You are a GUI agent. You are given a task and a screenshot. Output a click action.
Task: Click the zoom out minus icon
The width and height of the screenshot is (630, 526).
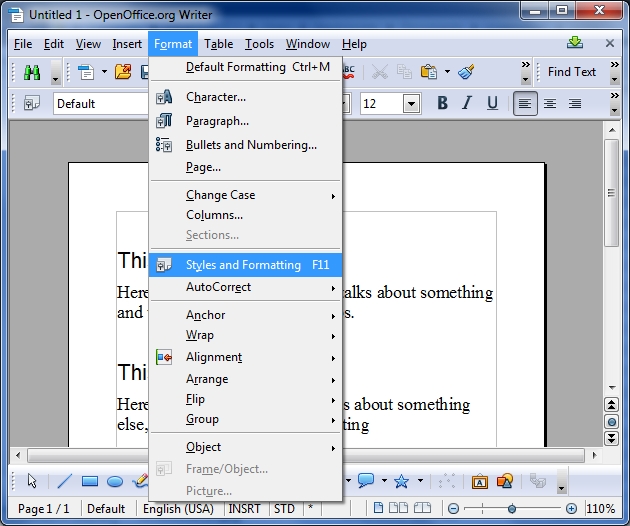click(453, 509)
